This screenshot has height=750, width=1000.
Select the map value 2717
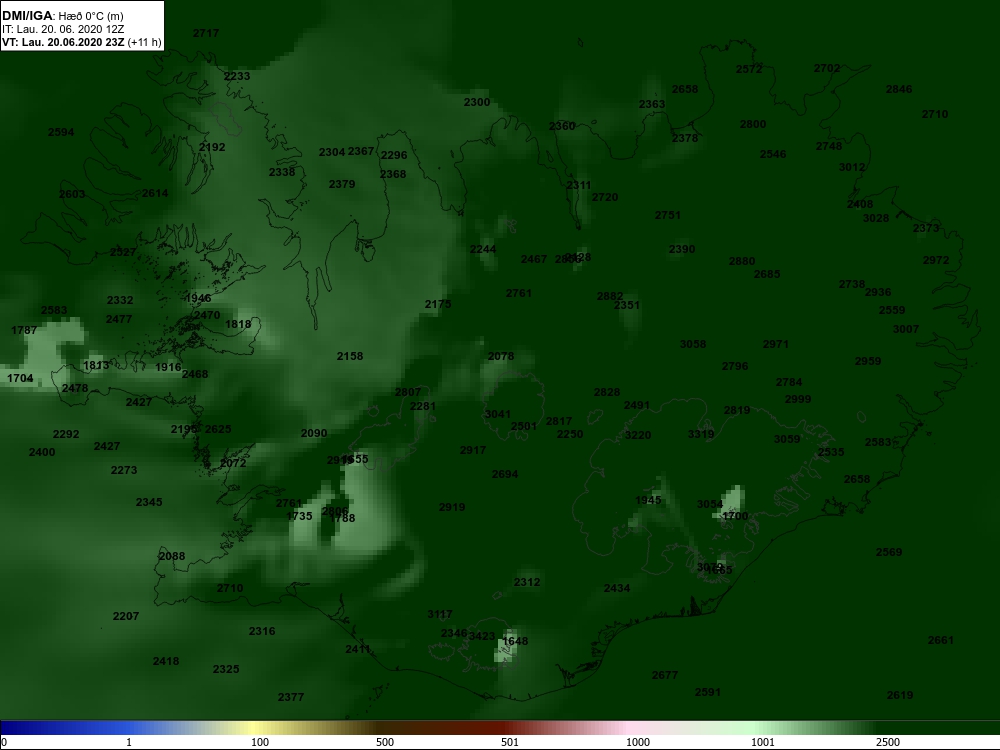(x=206, y=33)
